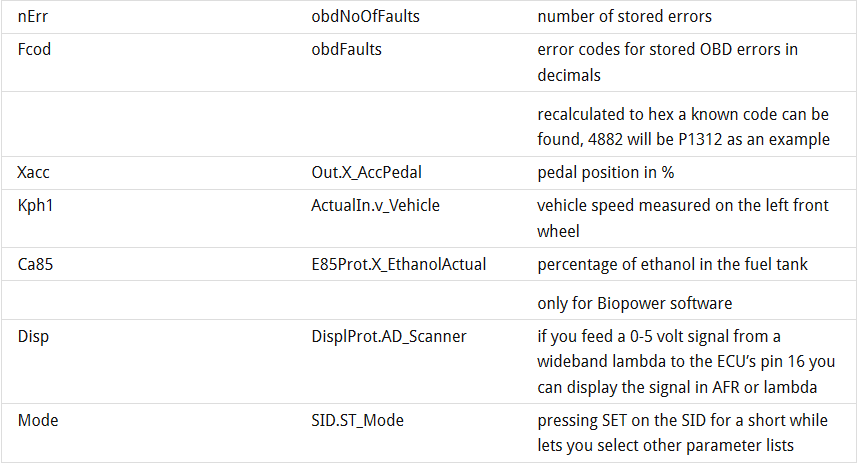Click the ActualIn.v_Vehicle symbol name
Viewport: 857px width, 463px height.
coord(375,205)
